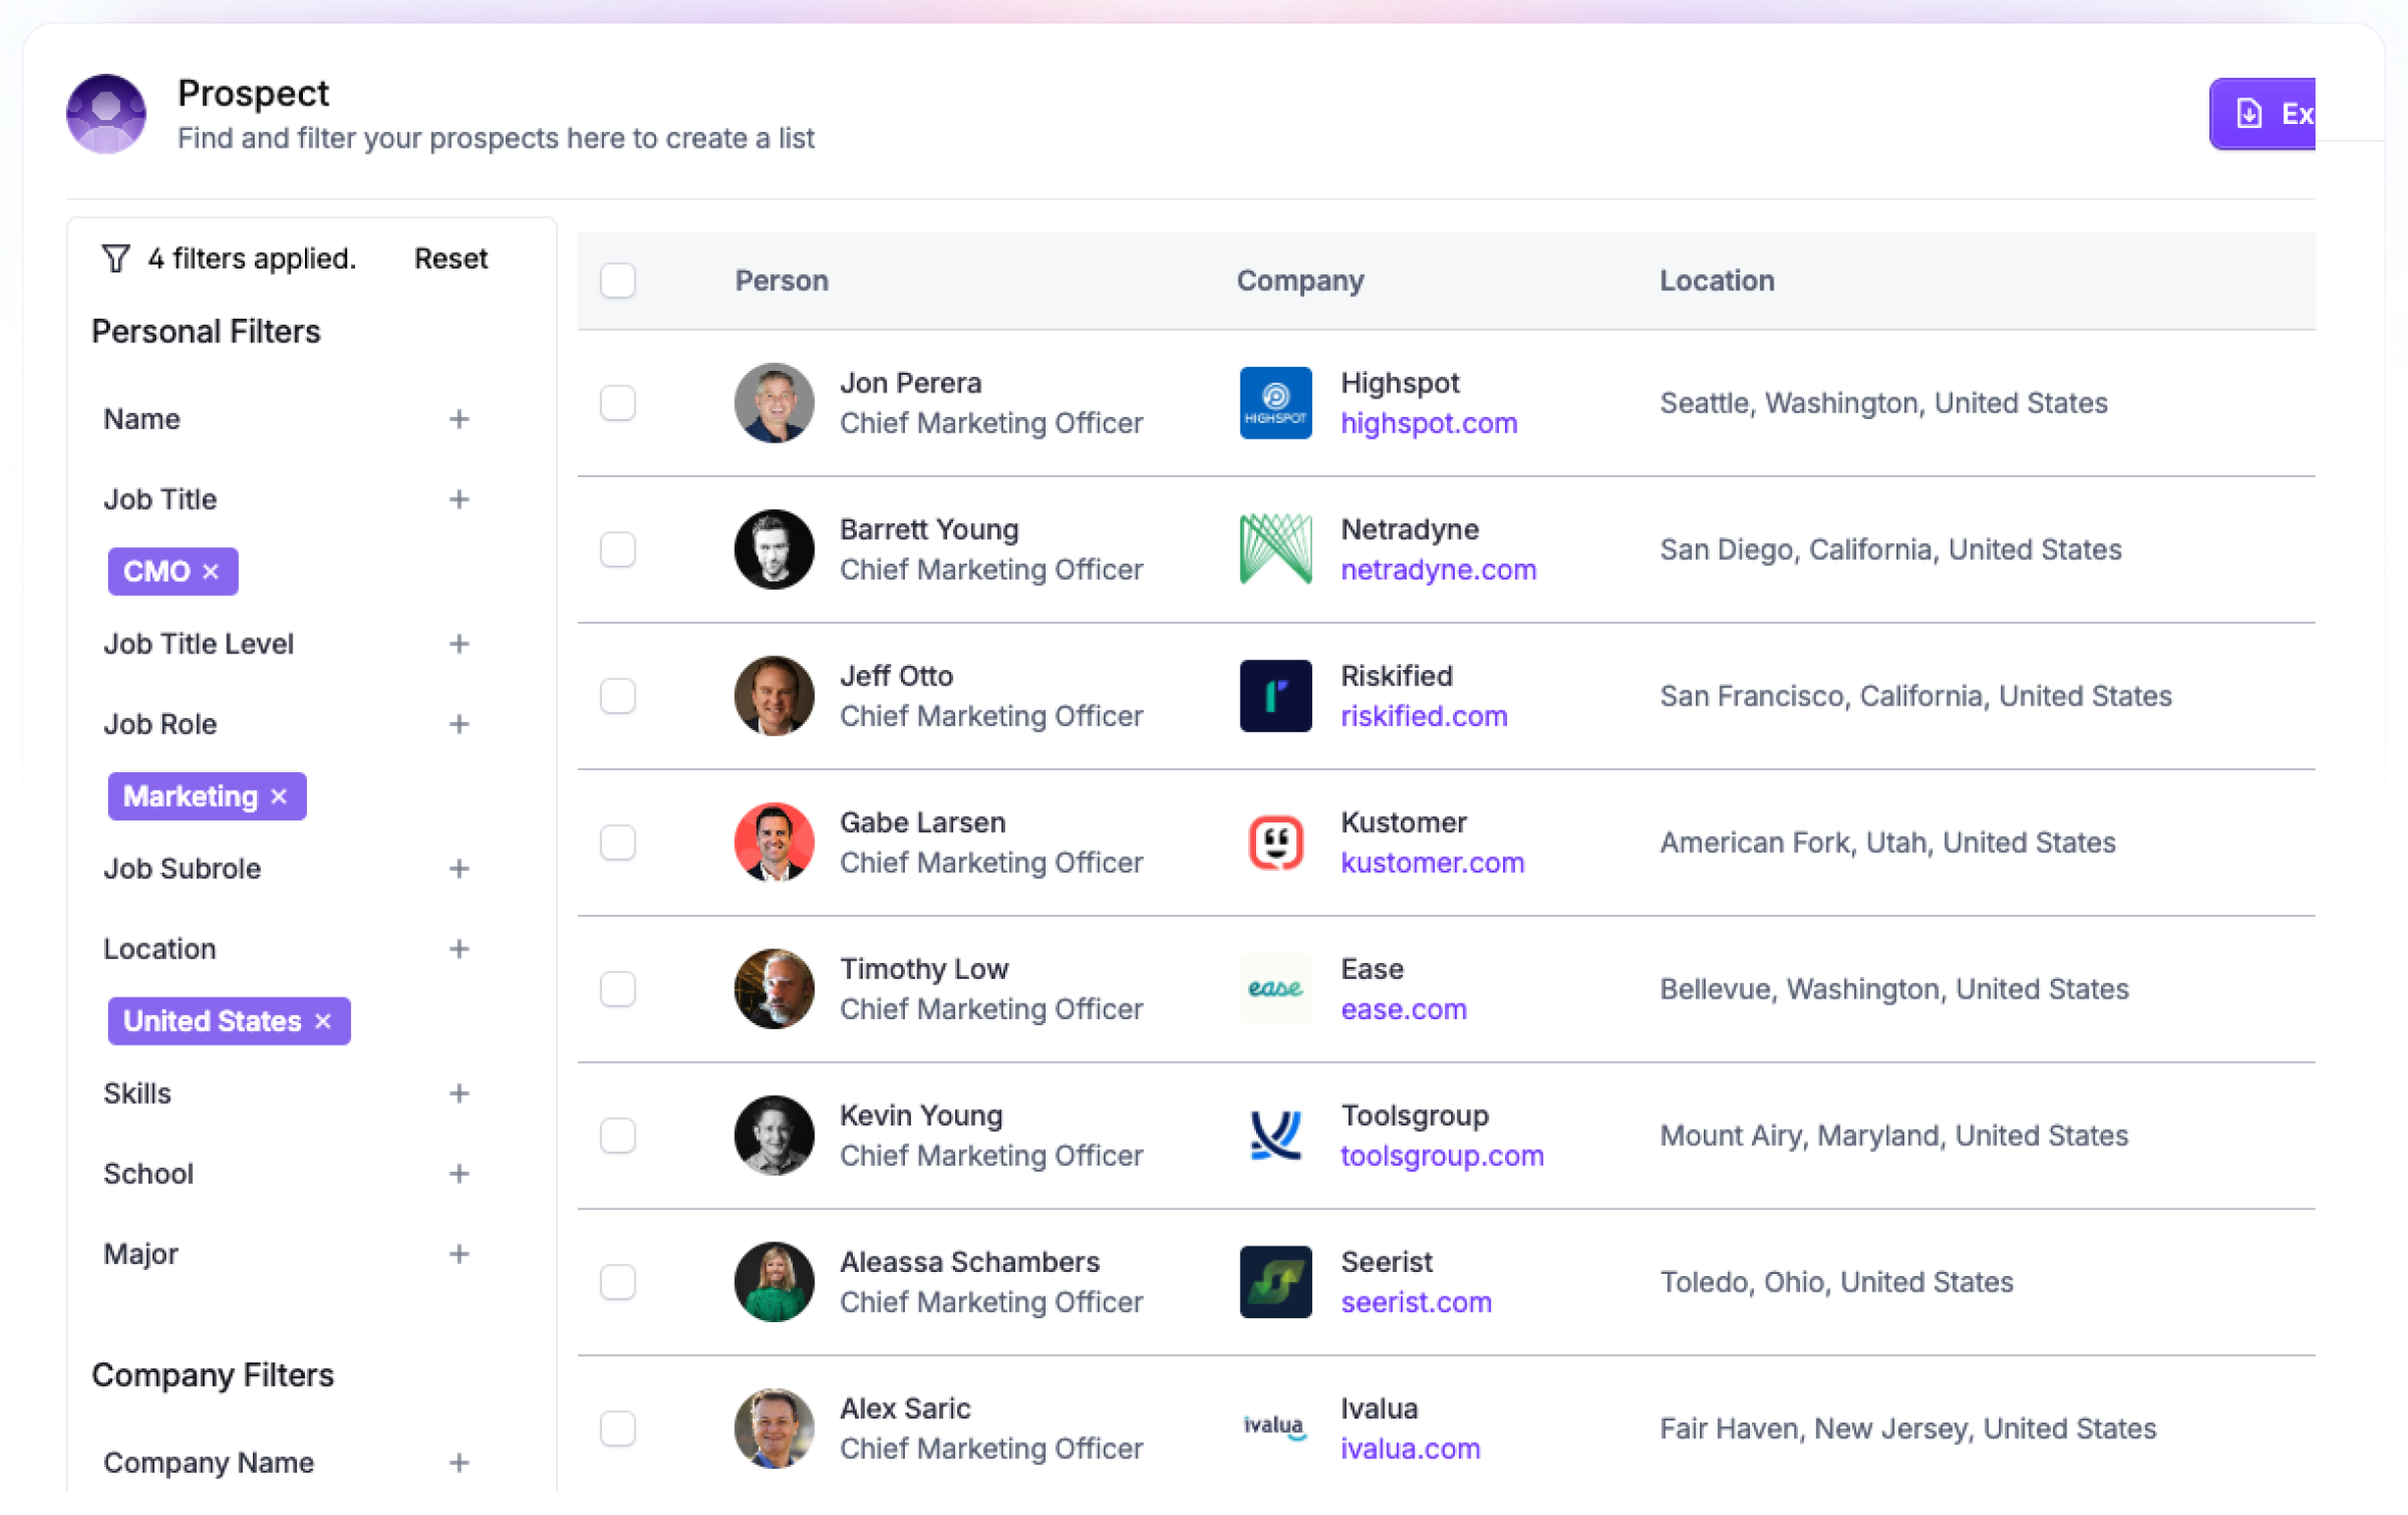2408x1515 pixels.
Task: Click Seerist company logo icon
Action: click(1274, 1281)
